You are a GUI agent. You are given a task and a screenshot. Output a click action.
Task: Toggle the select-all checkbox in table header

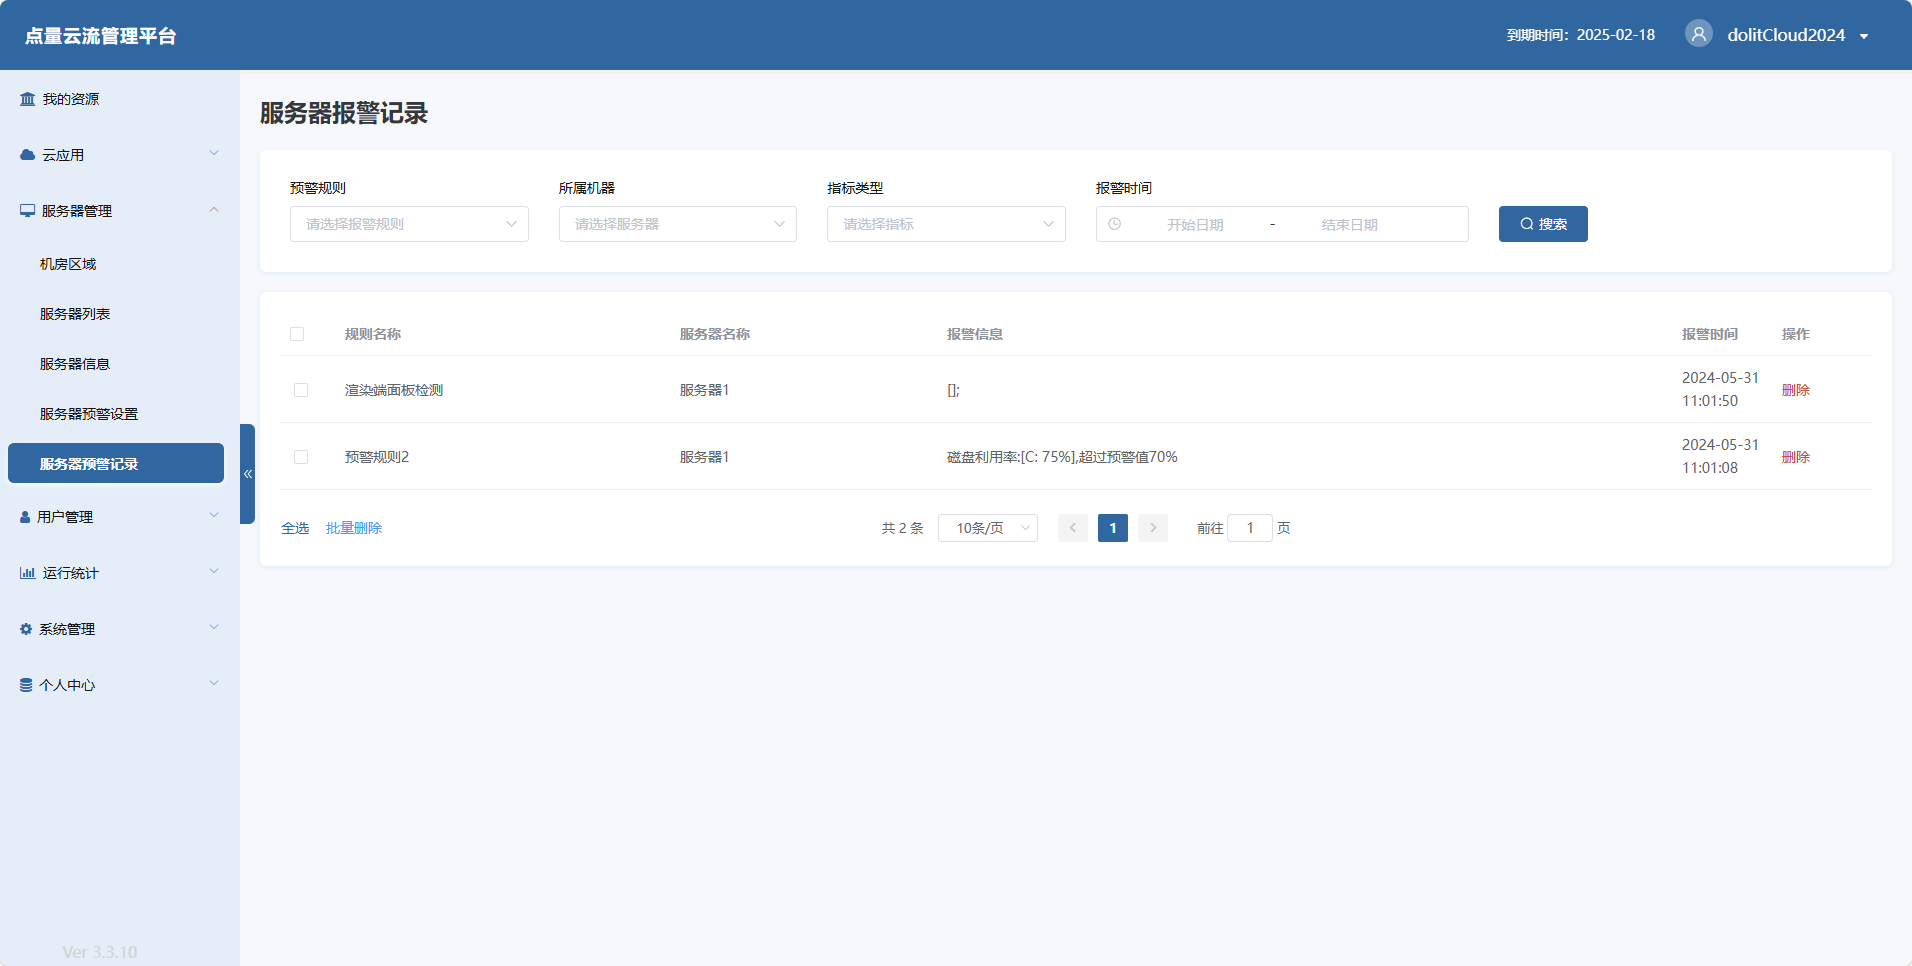point(297,334)
